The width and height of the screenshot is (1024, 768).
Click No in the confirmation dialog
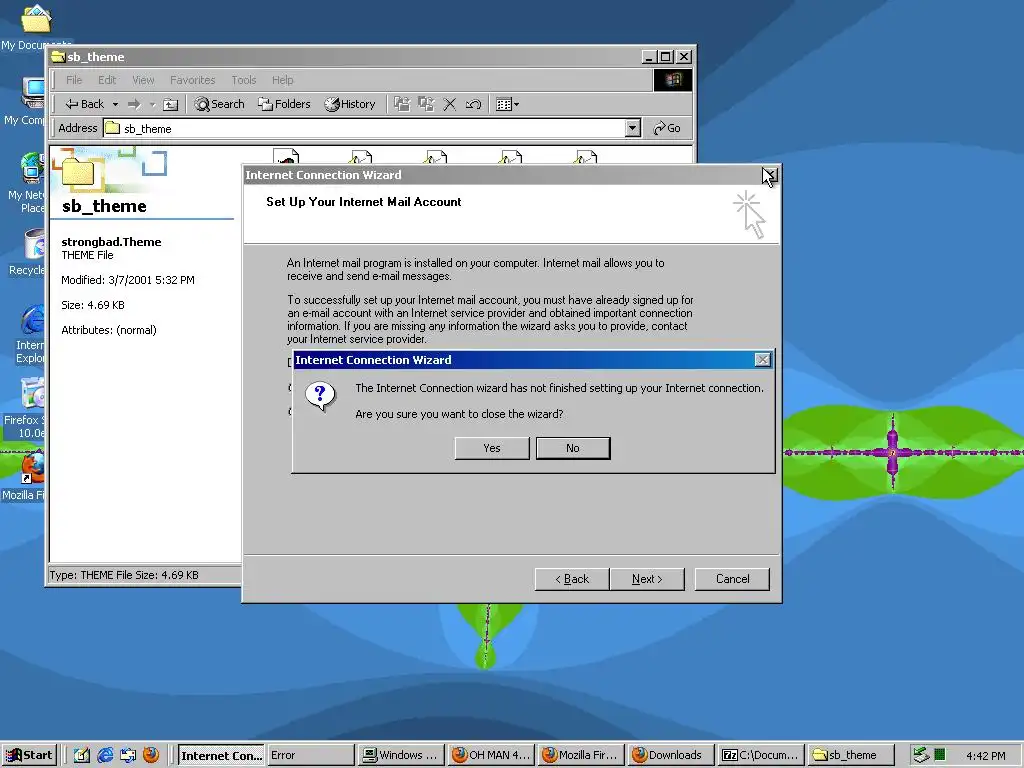point(573,448)
